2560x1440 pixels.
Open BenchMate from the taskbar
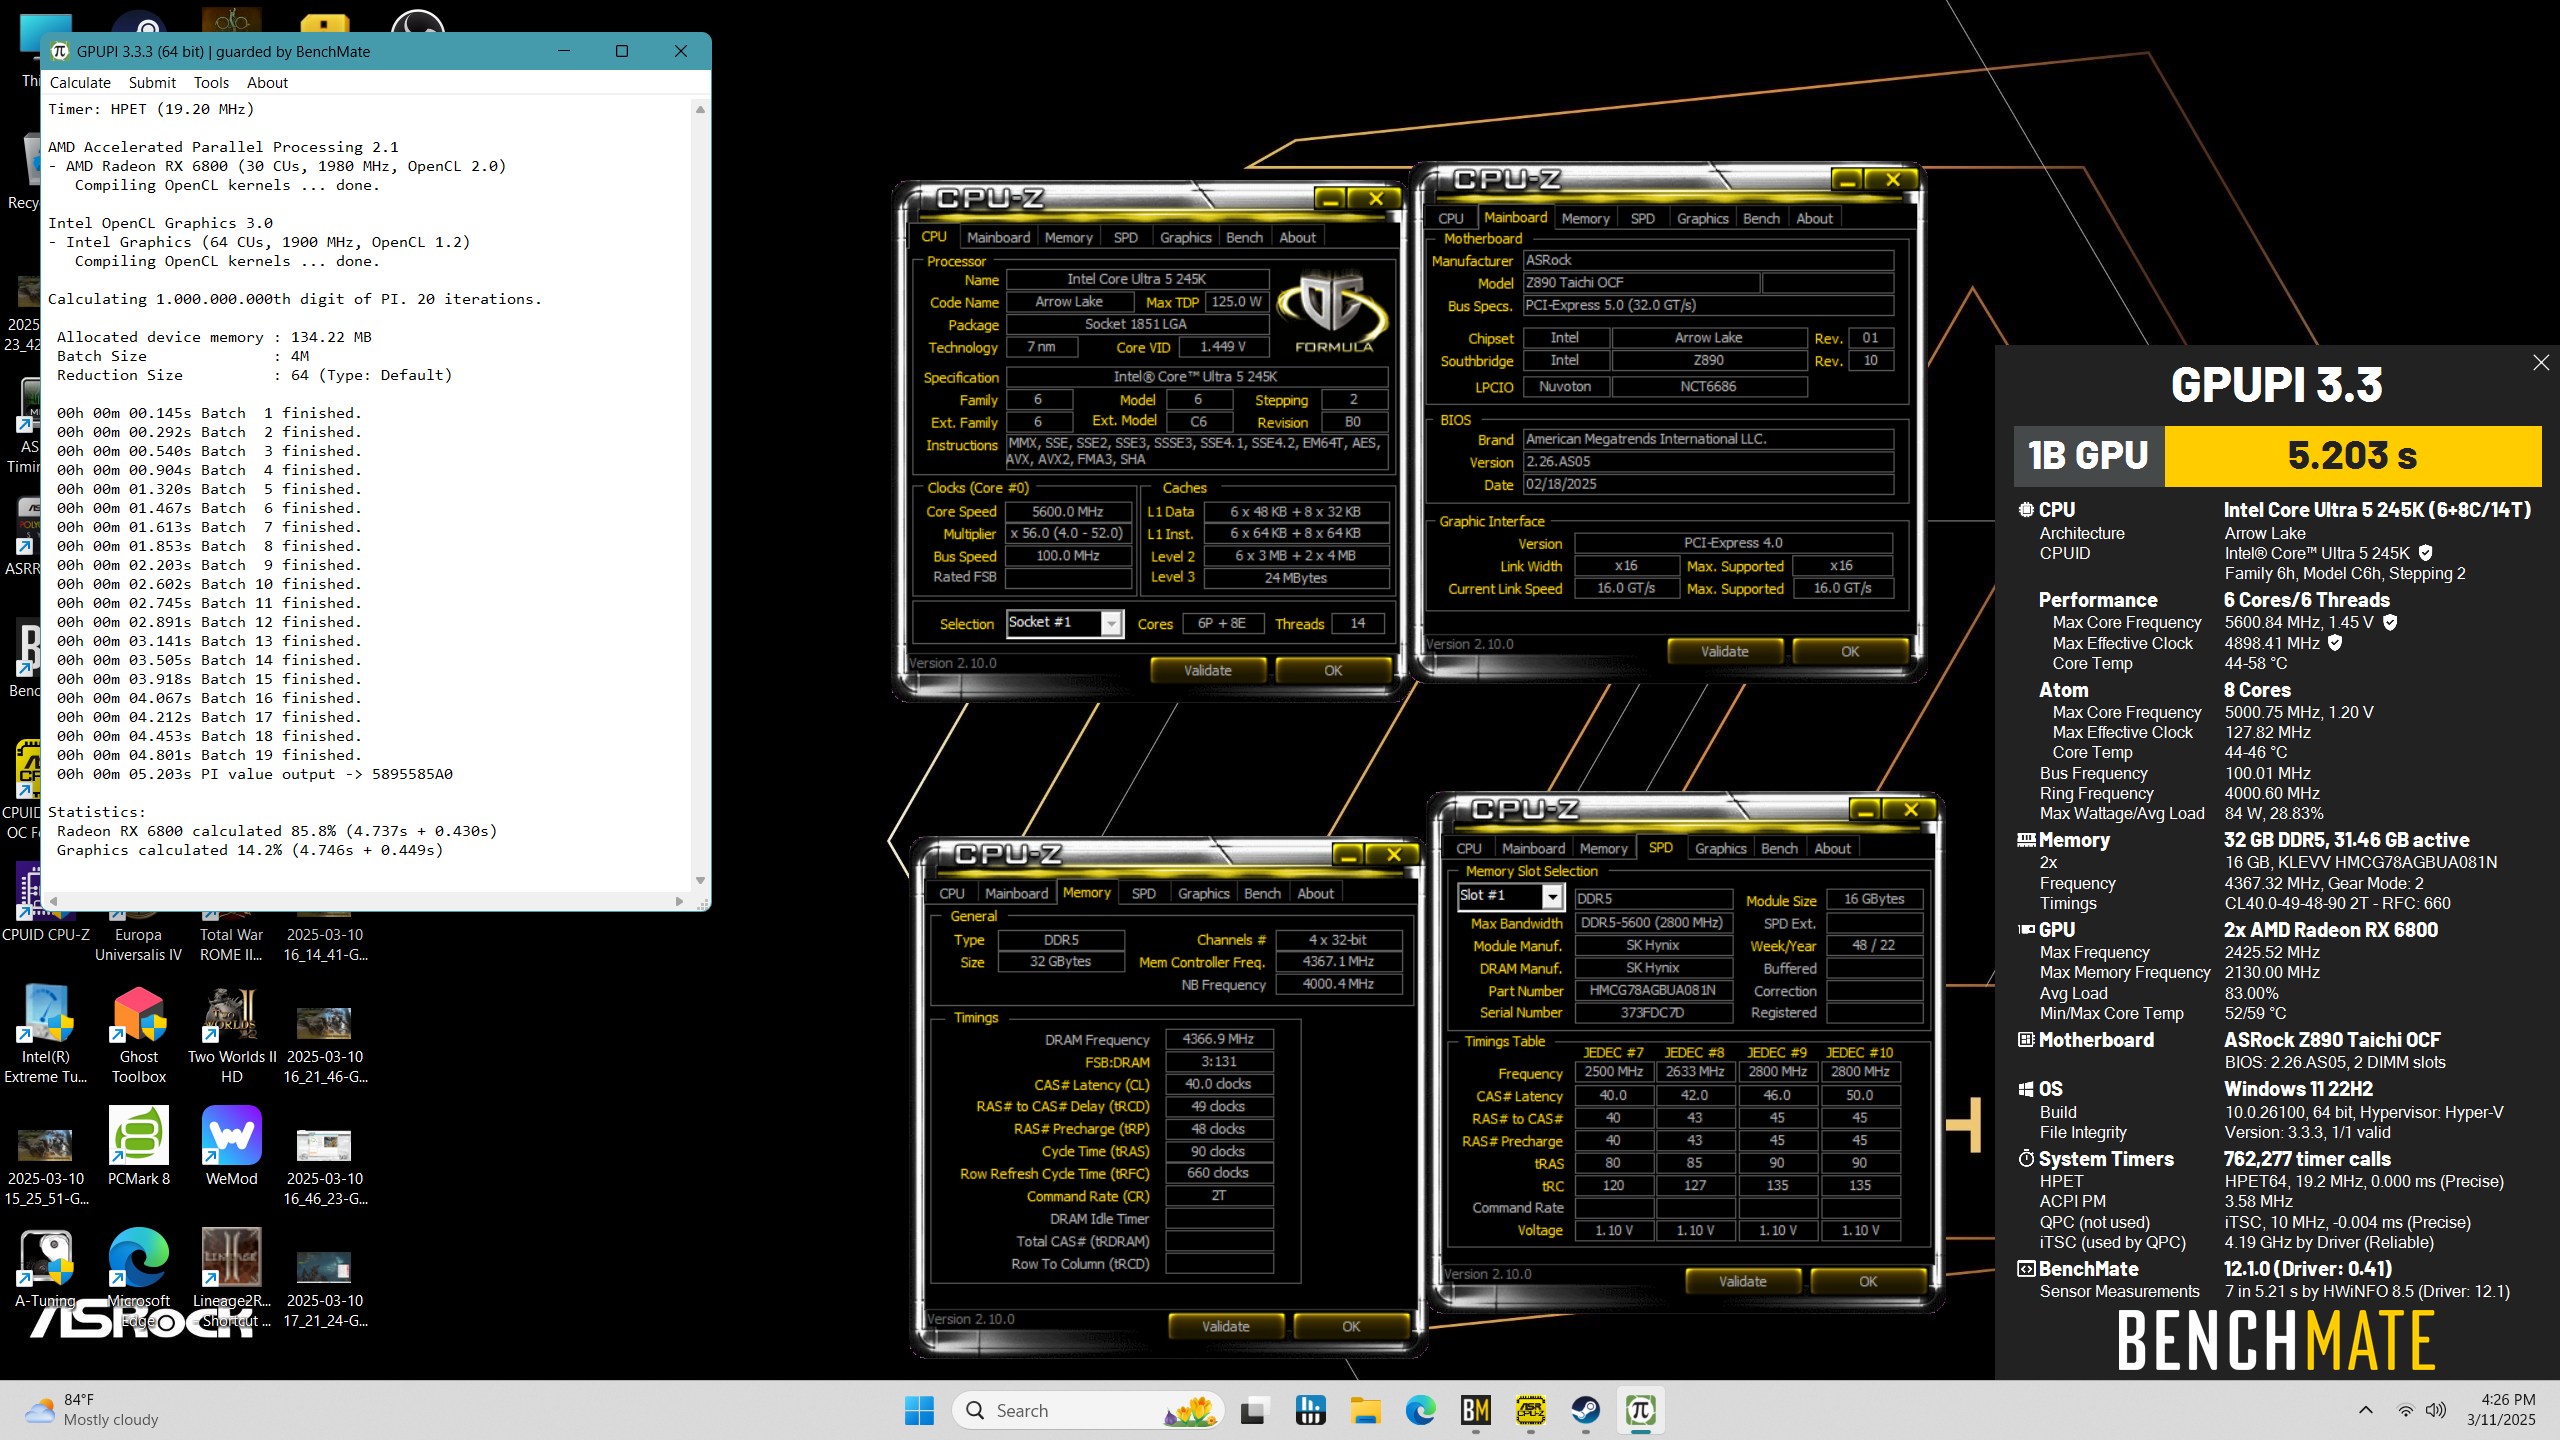click(x=1475, y=1410)
